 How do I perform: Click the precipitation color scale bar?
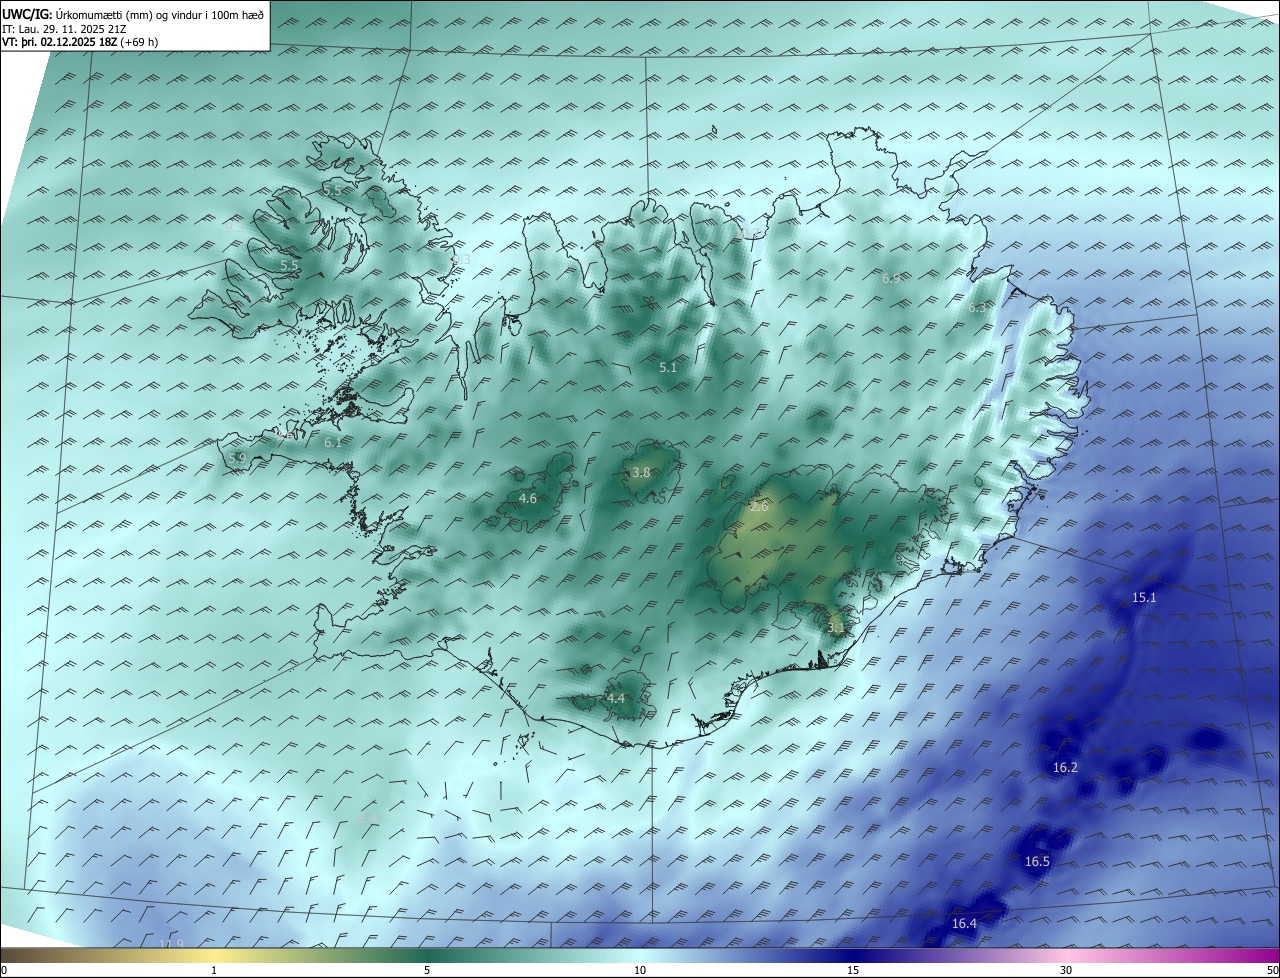(x=640, y=956)
